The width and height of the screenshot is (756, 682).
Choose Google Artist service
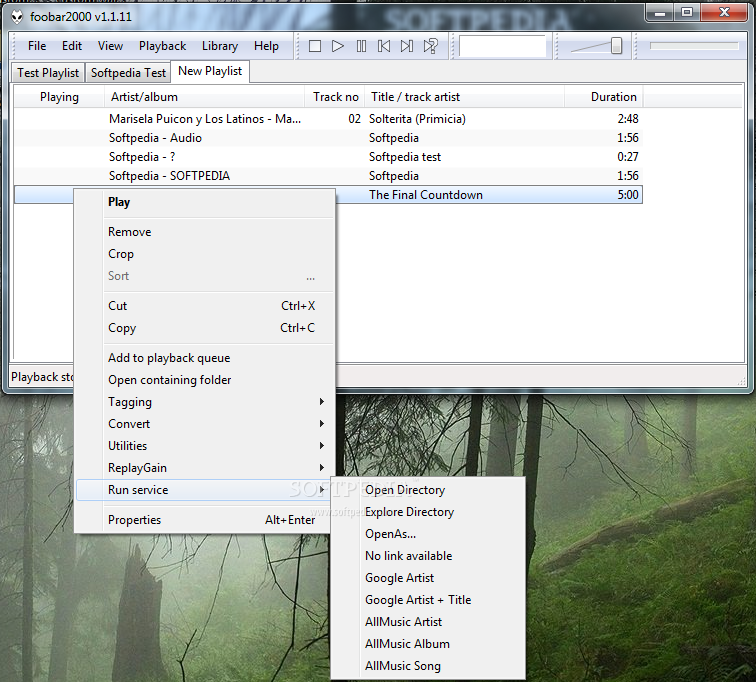click(x=428, y=578)
